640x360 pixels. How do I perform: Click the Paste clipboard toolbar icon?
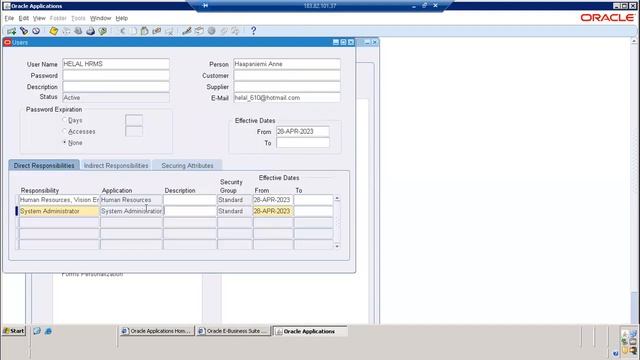click(x=144, y=31)
